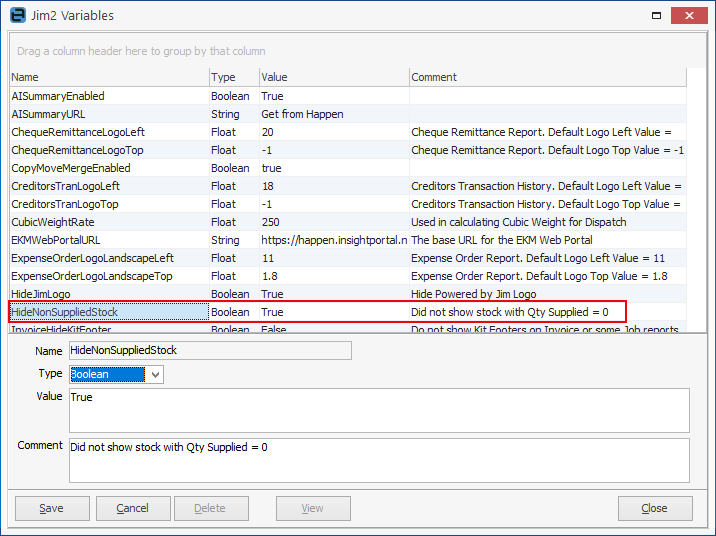Sort by the Comment column header

click(548, 77)
